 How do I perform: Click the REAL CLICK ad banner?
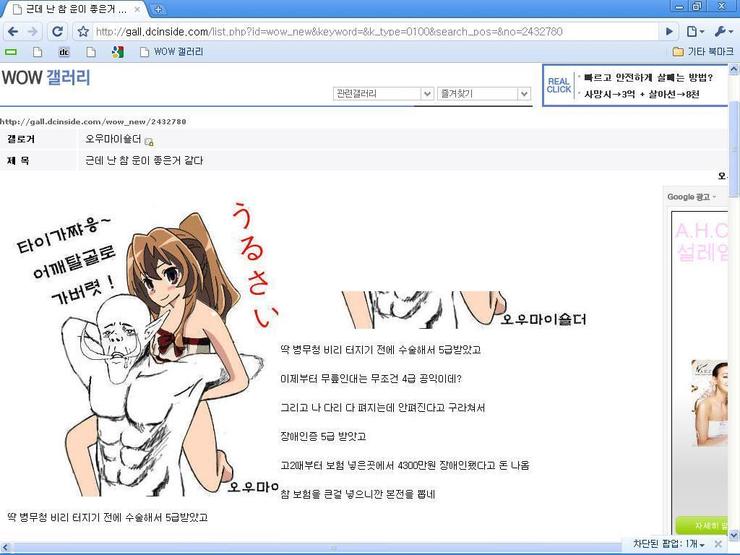pyautogui.click(x=635, y=86)
